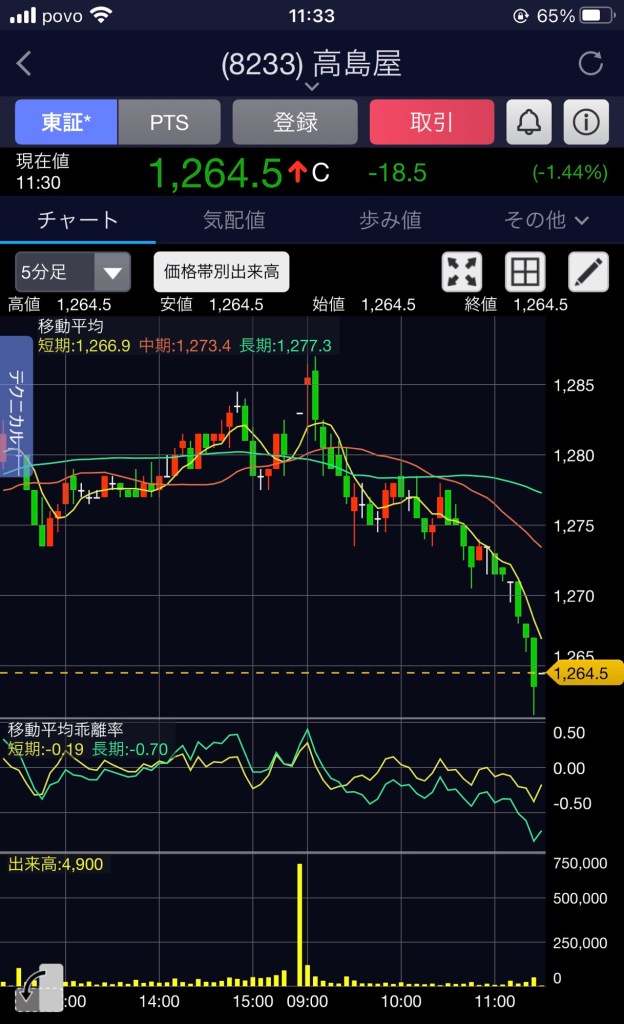
Task: Refresh the stock quote data
Action: 591,64
